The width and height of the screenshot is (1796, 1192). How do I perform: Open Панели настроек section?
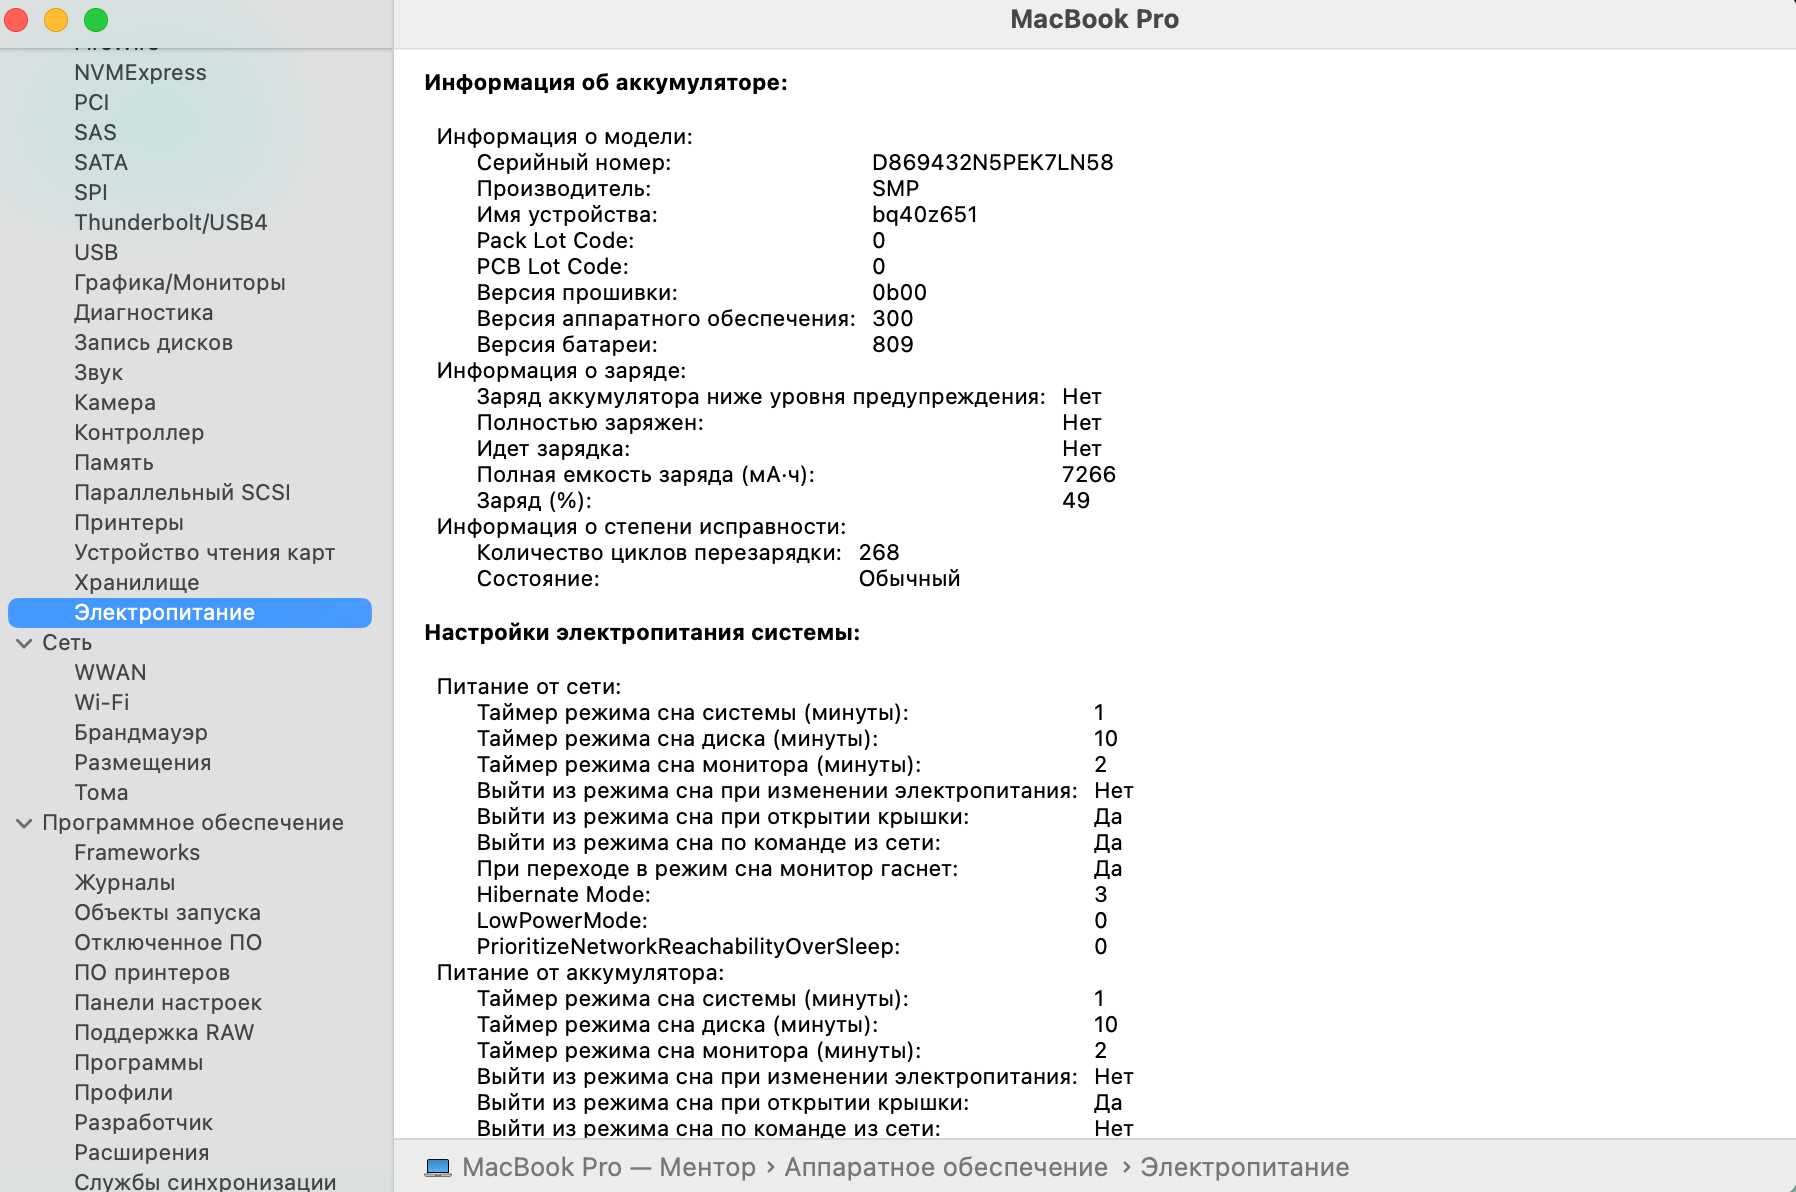(x=168, y=1003)
